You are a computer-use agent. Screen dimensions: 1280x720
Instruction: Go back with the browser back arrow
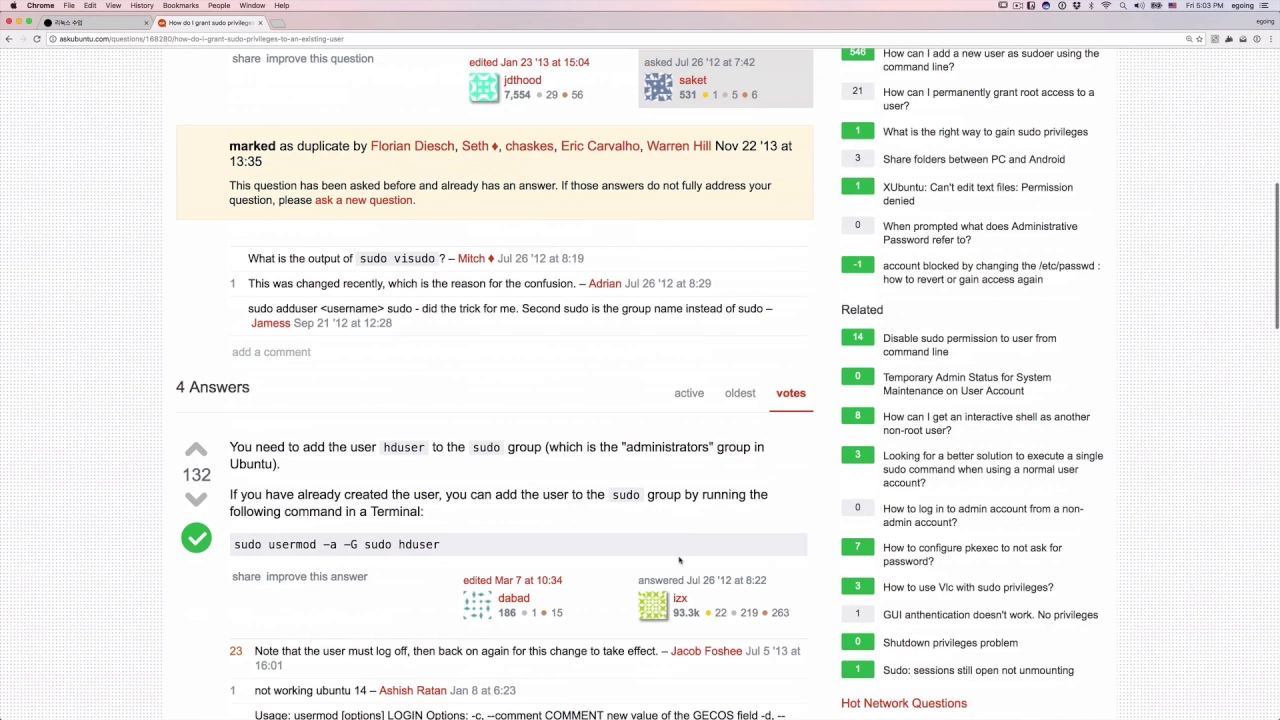coord(9,39)
